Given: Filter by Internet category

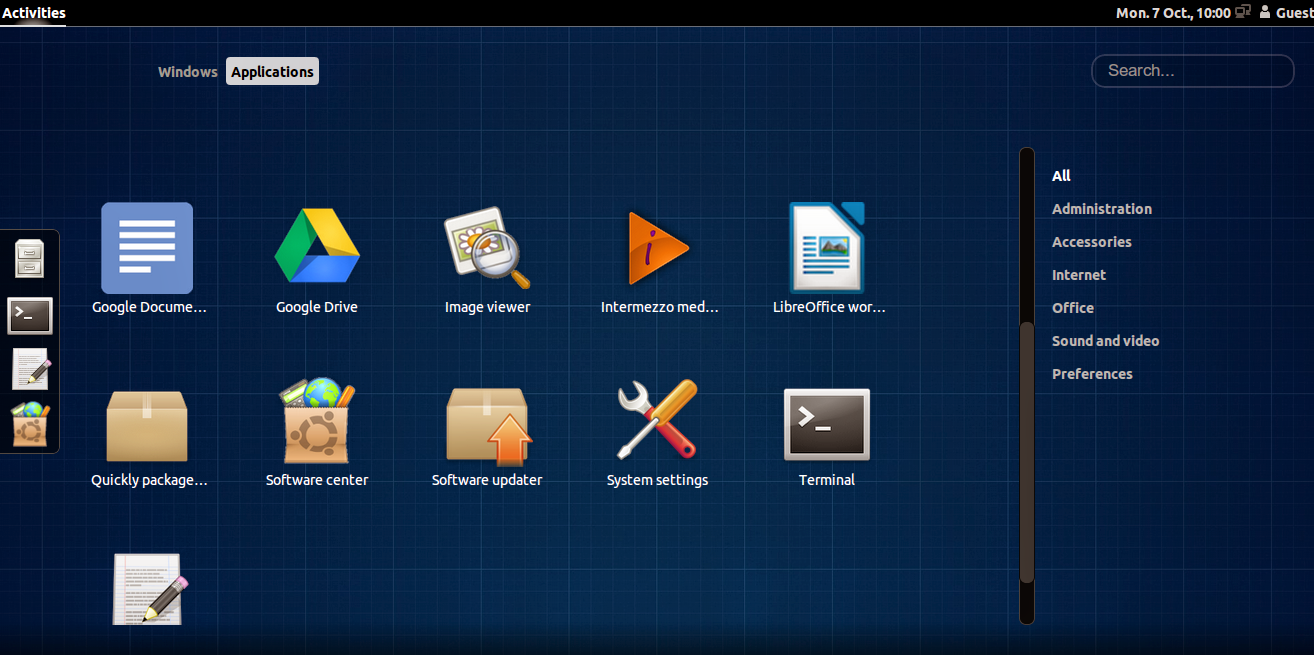Looking at the screenshot, I should click(x=1079, y=275).
